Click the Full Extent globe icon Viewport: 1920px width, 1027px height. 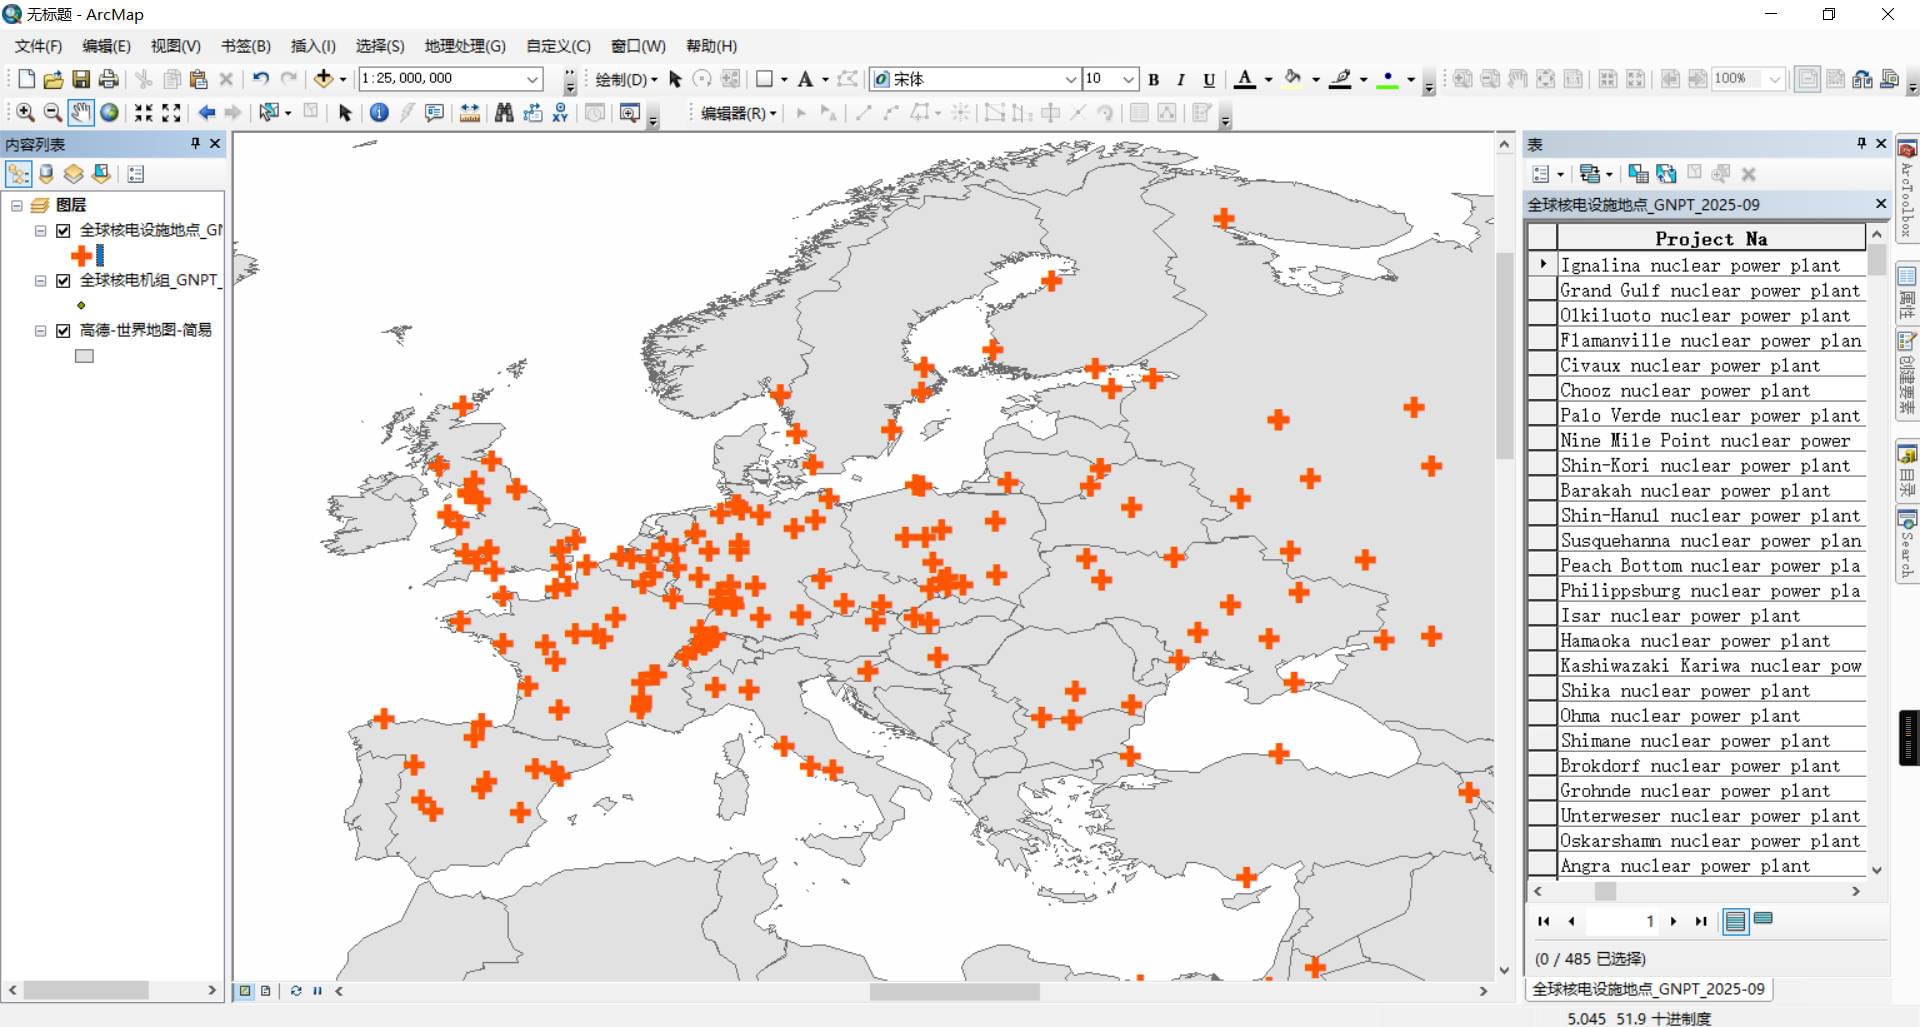(x=109, y=113)
